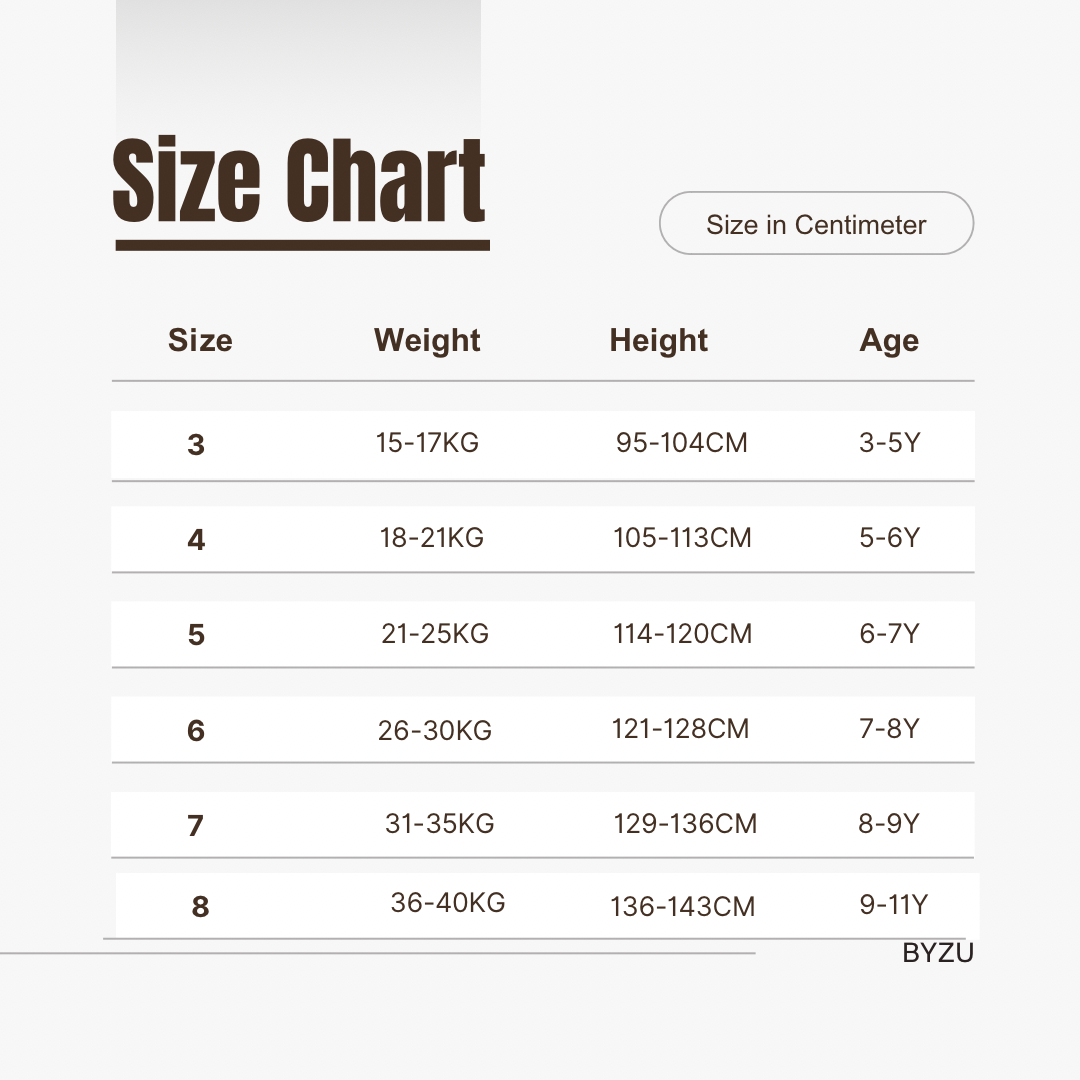This screenshot has height=1080, width=1080.
Task: Click the 15-17KG weight cell
Action: [x=427, y=442]
